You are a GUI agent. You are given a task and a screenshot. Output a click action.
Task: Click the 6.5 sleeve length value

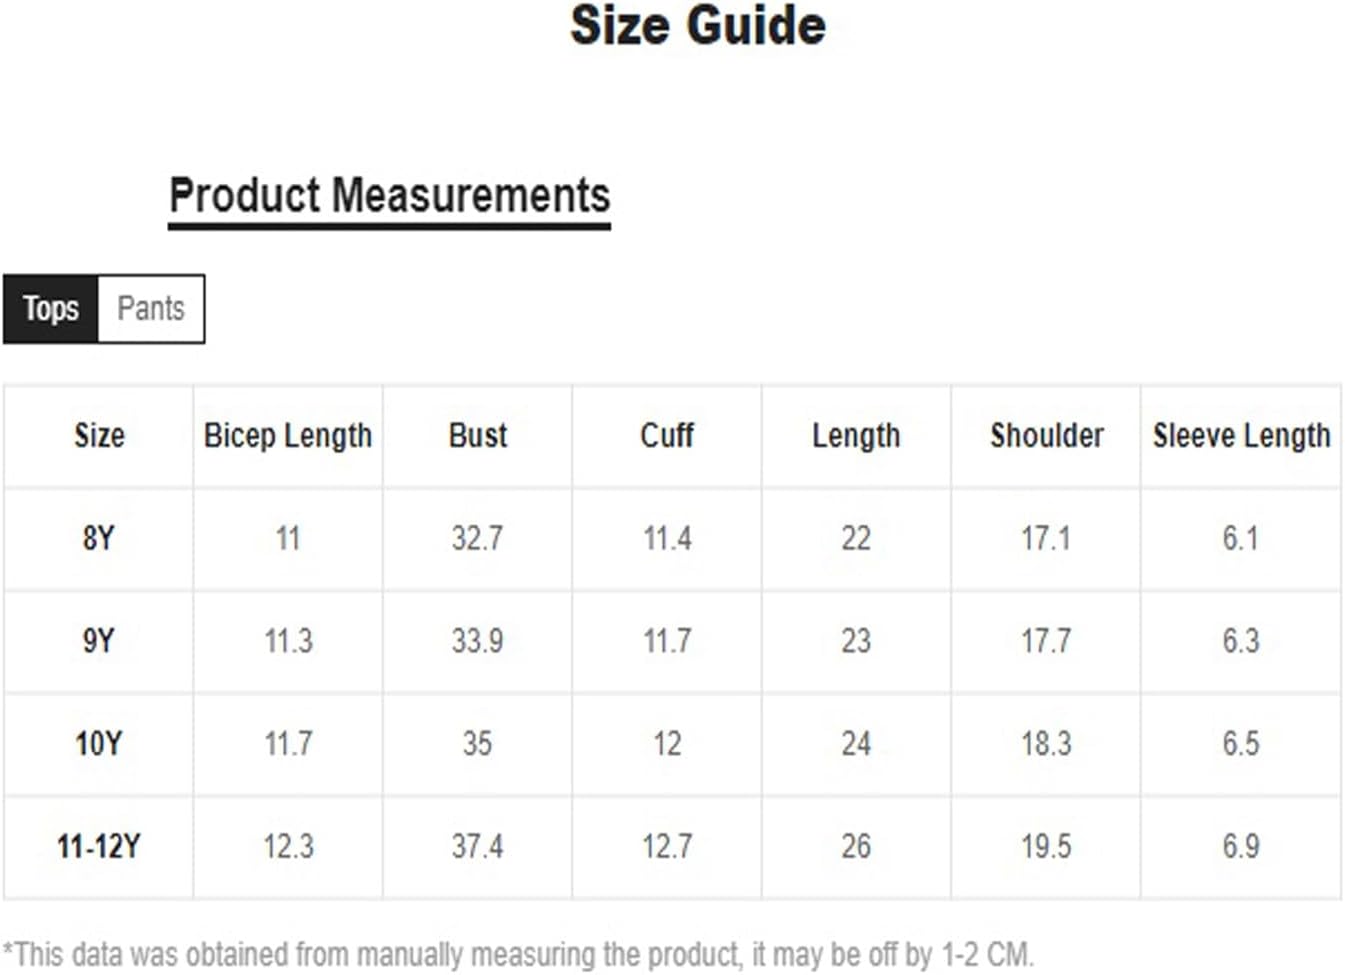pyautogui.click(x=1241, y=744)
